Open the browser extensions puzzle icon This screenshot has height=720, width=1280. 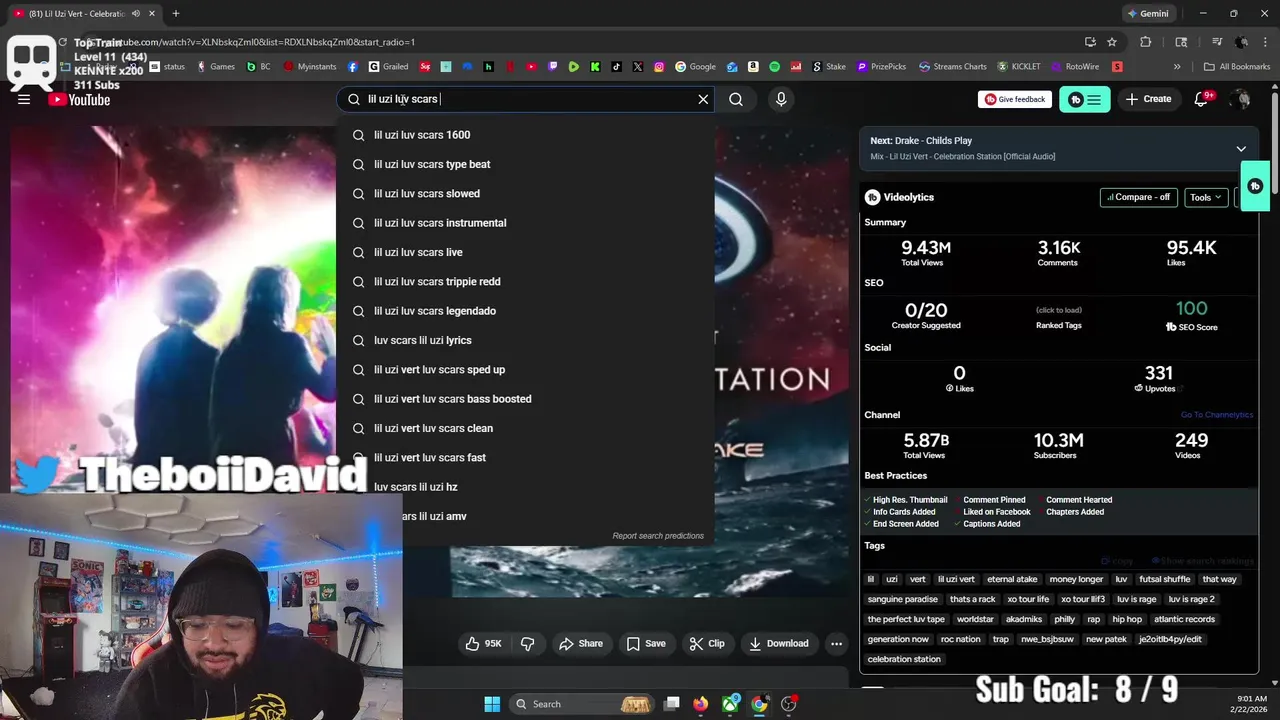(x=1146, y=42)
